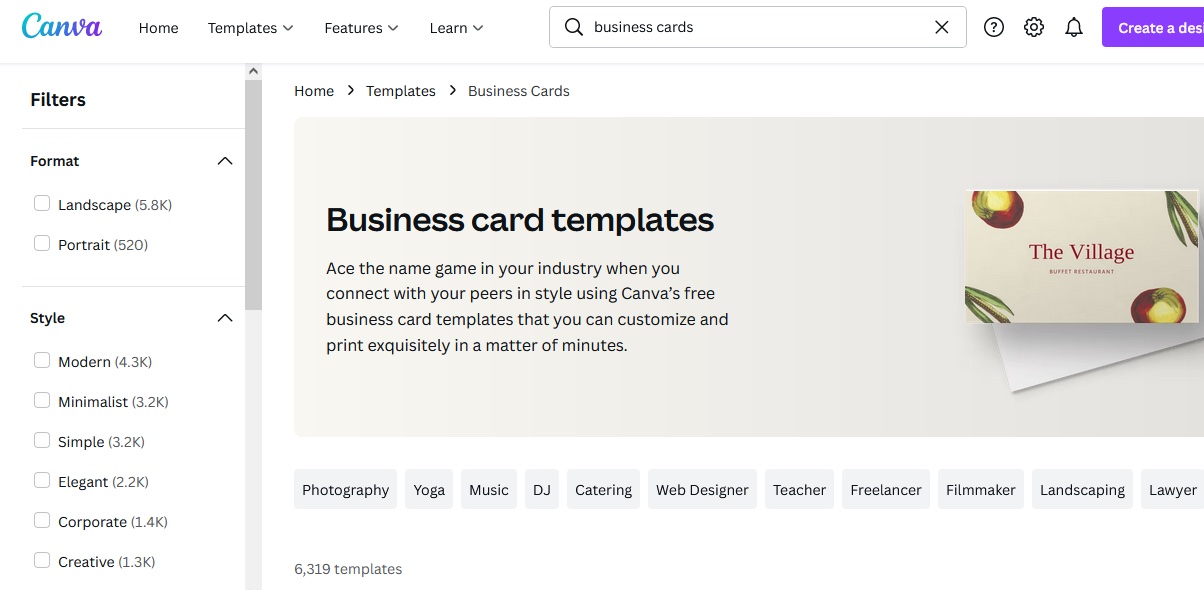The height and width of the screenshot is (590, 1204).
Task: Open the help icon
Action: click(x=993, y=26)
